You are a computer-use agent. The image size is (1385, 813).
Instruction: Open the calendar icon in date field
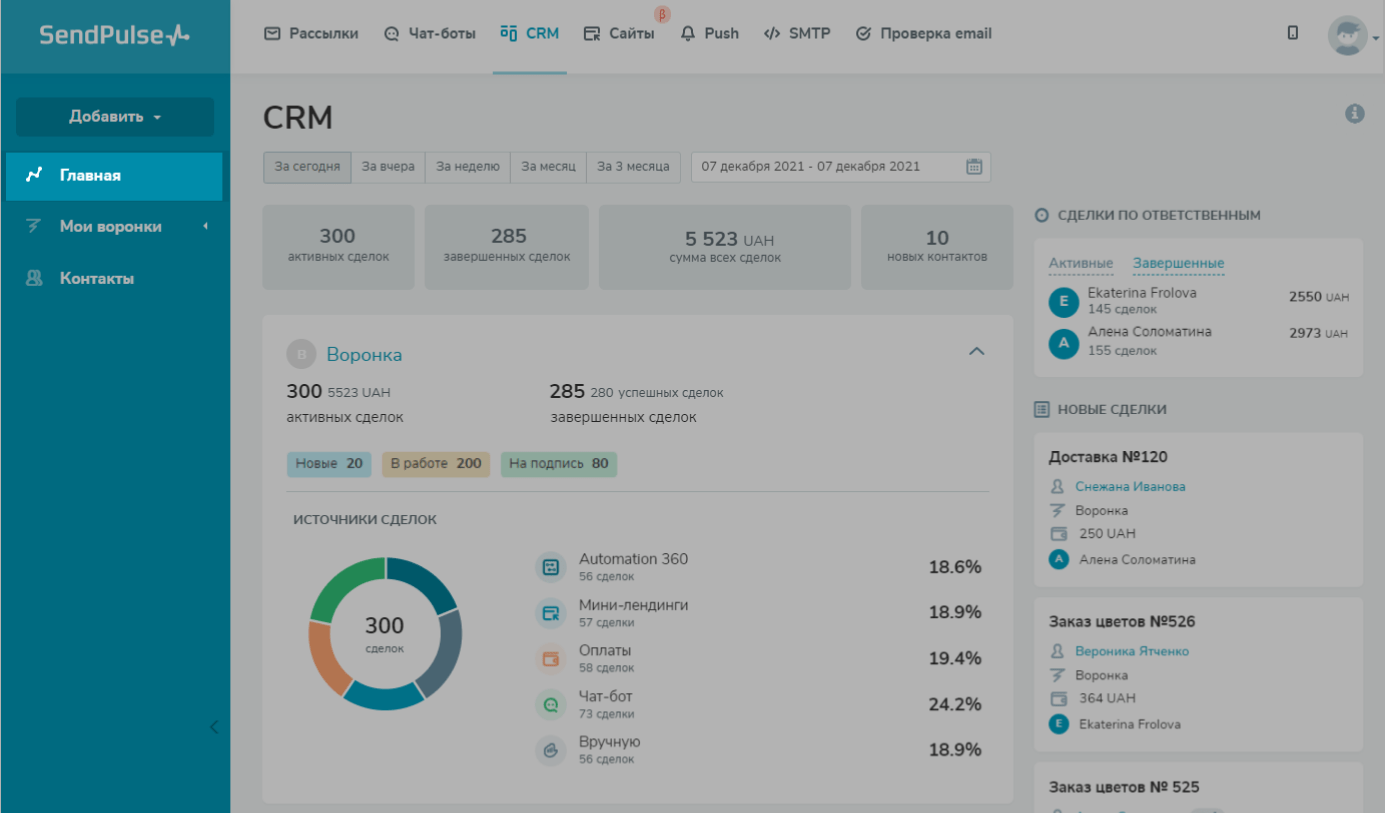pyautogui.click(x=974, y=167)
